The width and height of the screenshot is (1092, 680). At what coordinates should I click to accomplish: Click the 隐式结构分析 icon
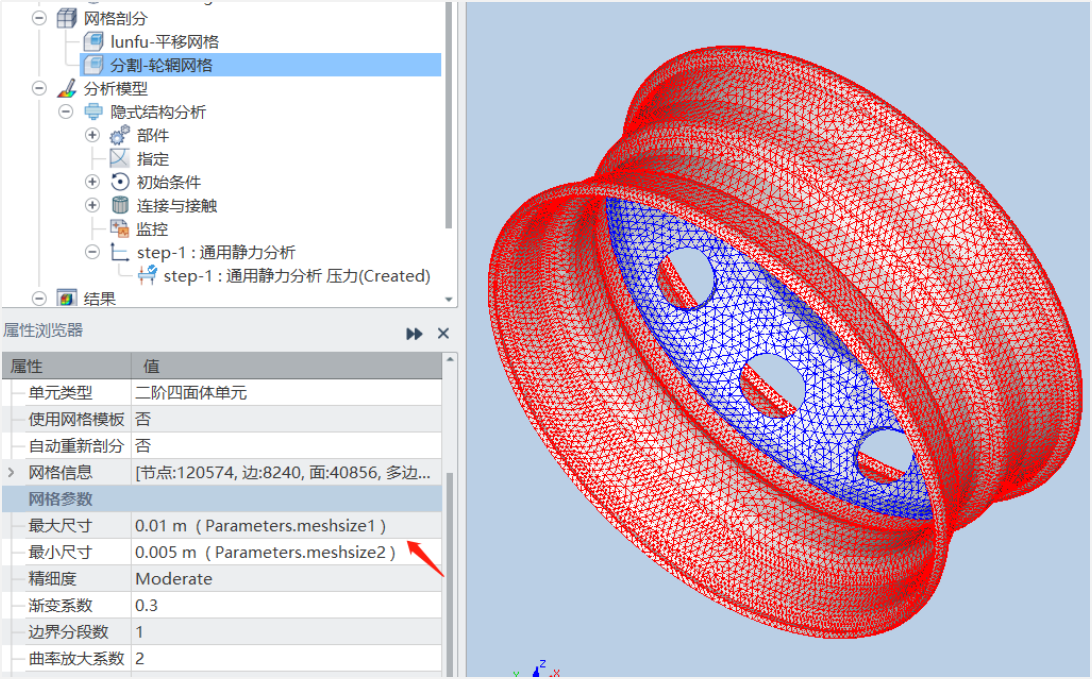pos(93,111)
